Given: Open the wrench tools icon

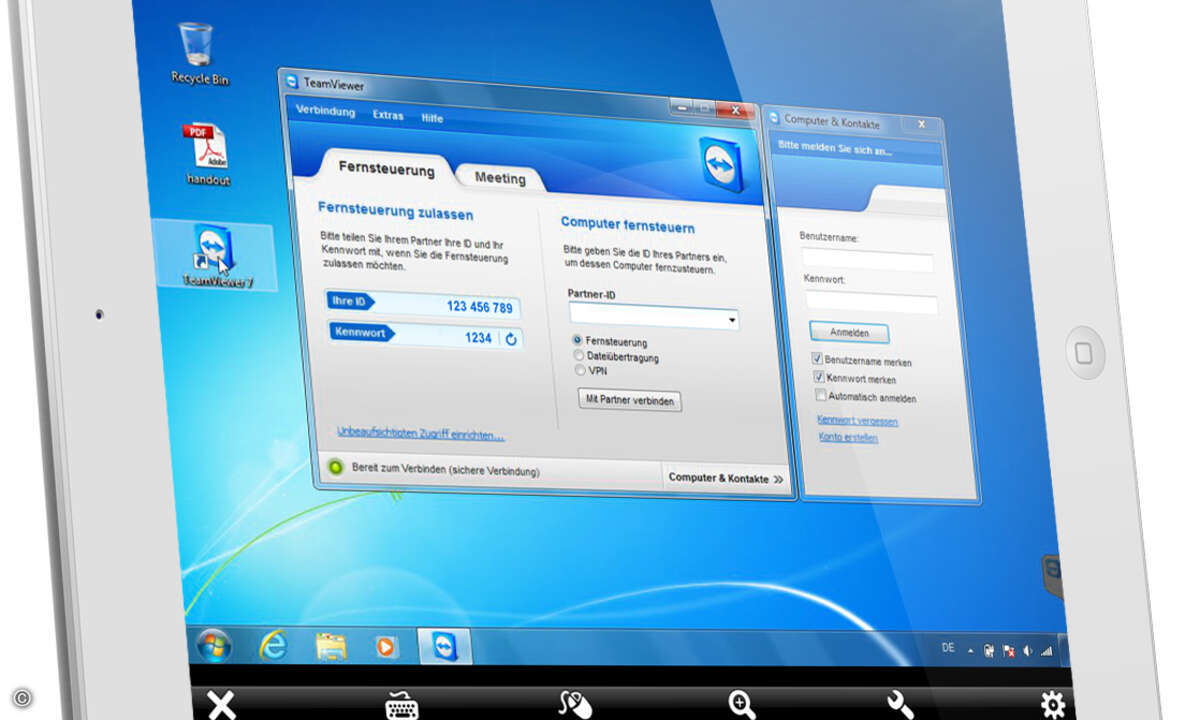Looking at the screenshot, I should point(899,704).
